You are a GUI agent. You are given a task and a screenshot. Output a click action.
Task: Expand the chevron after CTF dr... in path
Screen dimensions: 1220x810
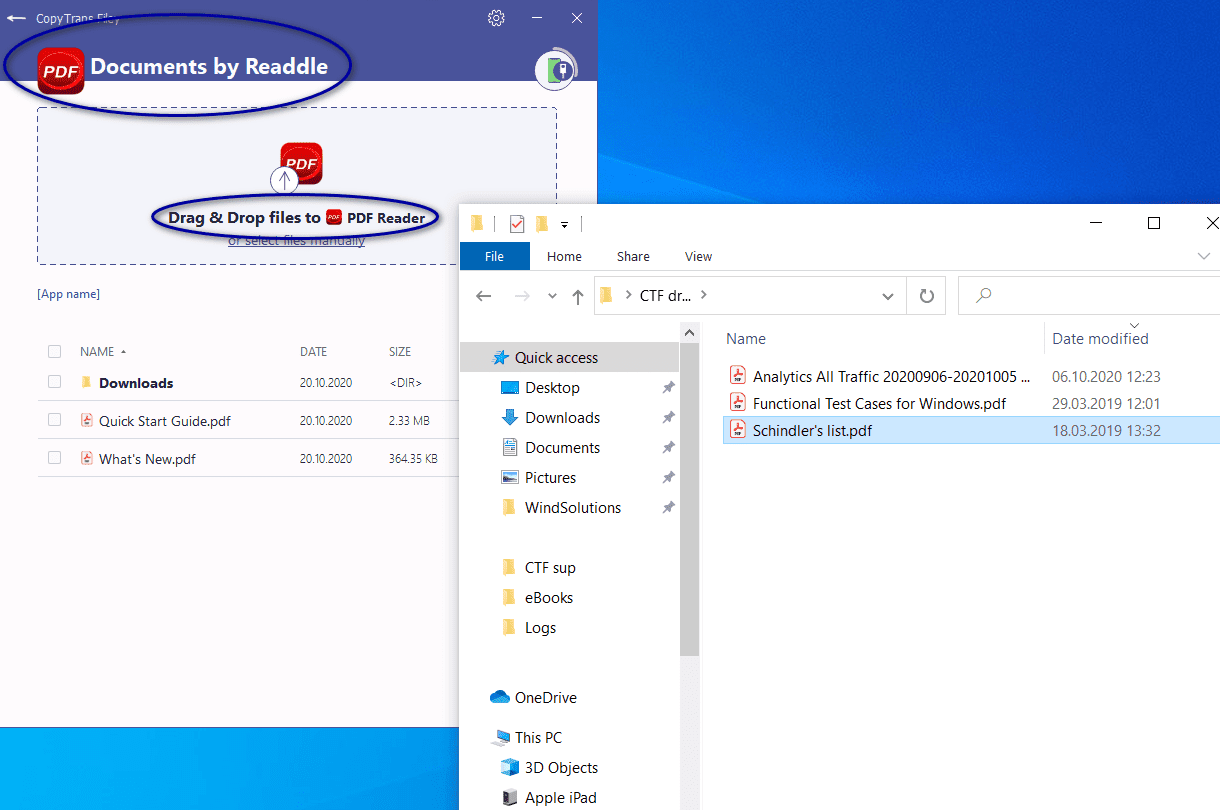(x=703, y=295)
